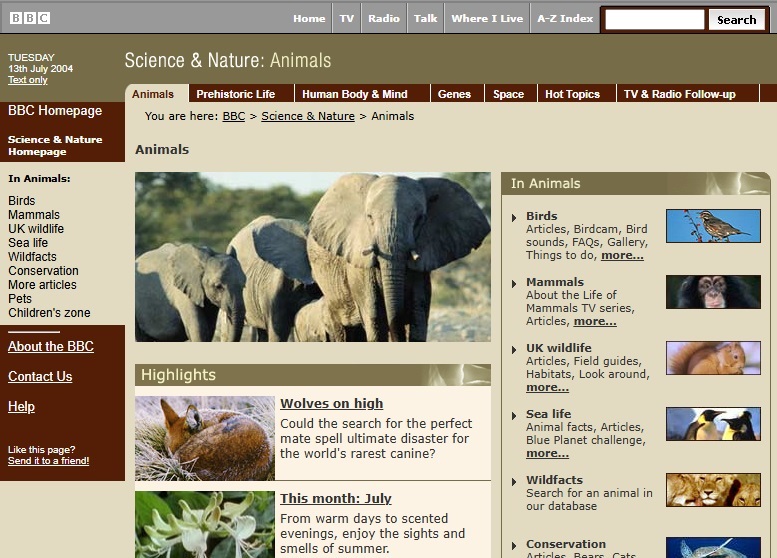
Task: Click the chimpanzee Mammals thumbnail
Action: pos(713,292)
